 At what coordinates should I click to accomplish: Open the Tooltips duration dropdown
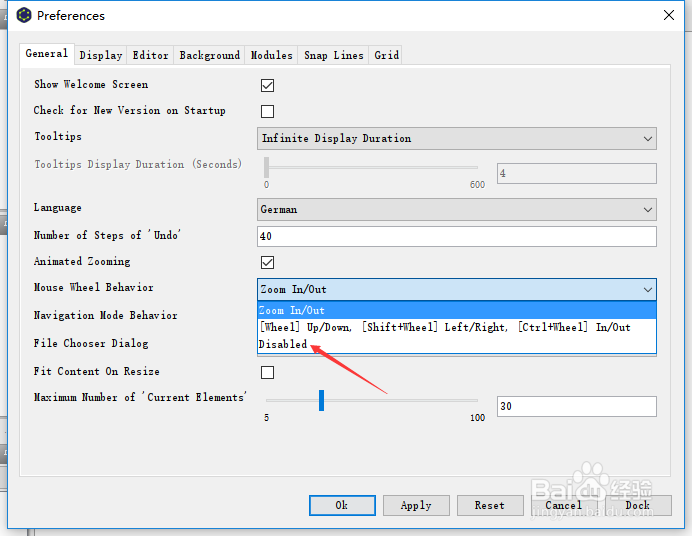457,139
